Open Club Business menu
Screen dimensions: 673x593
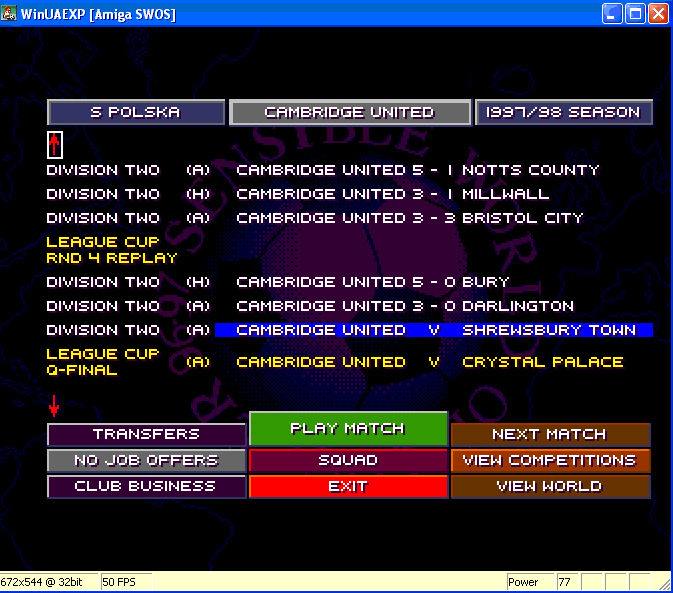click(x=146, y=487)
